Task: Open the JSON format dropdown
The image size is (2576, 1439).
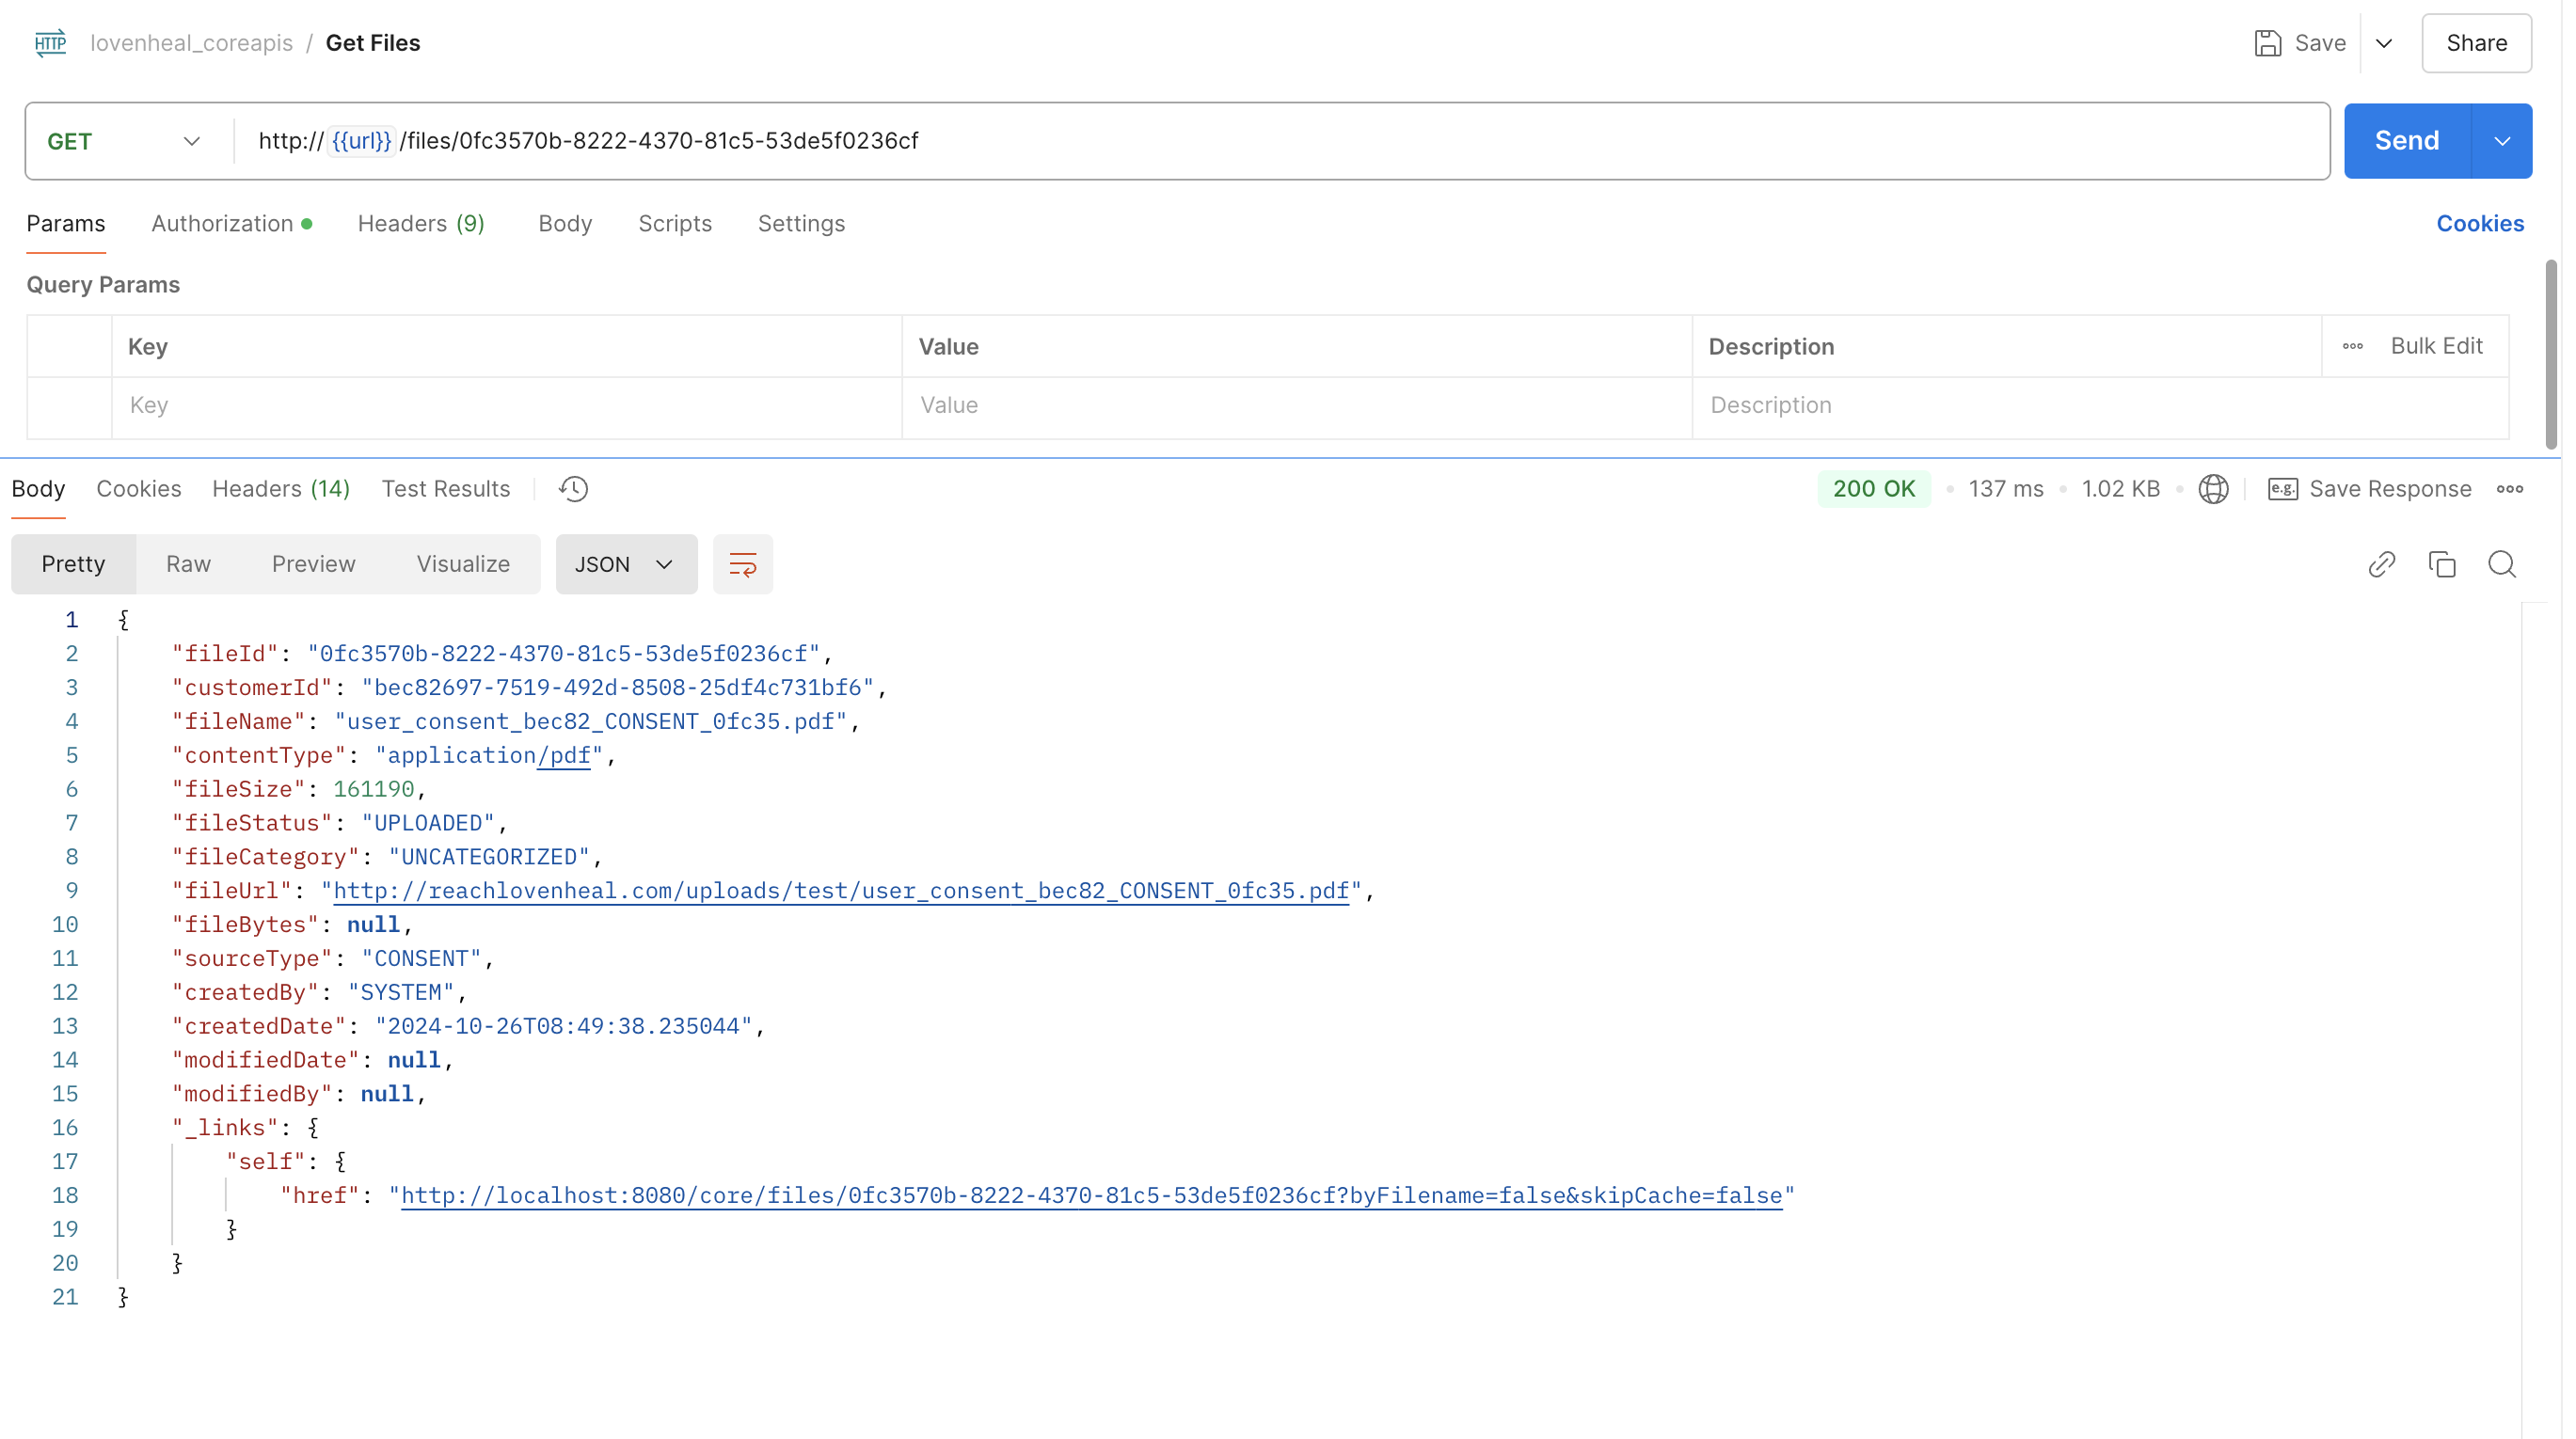Action: point(626,565)
